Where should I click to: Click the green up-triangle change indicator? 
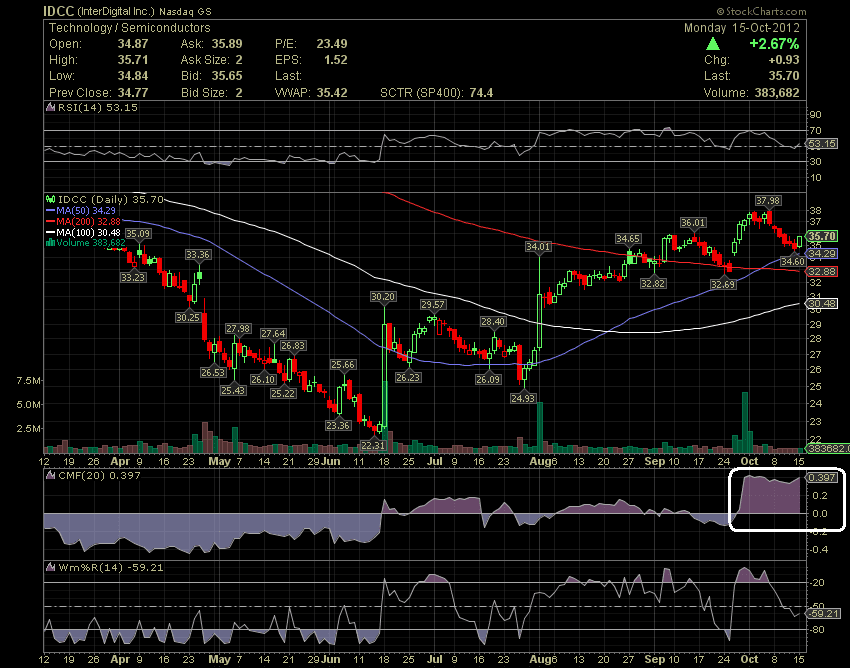tap(713, 43)
